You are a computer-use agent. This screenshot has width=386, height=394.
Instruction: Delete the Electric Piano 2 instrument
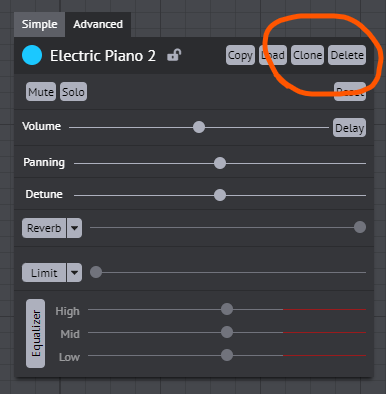[x=347, y=55]
